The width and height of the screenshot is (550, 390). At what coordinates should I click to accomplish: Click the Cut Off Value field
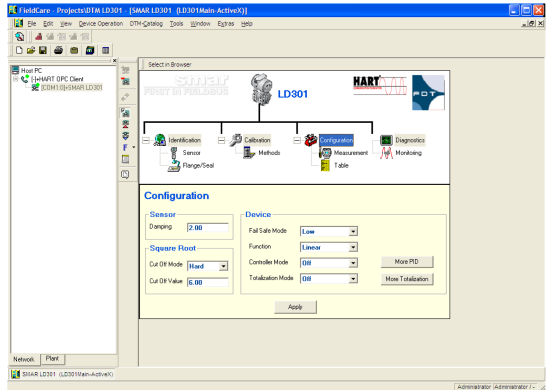(x=208, y=282)
